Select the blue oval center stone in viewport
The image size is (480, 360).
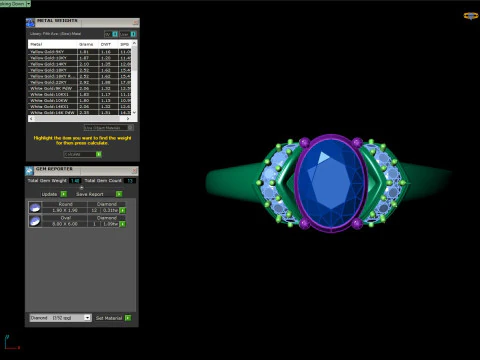click(x=331, y=183)
